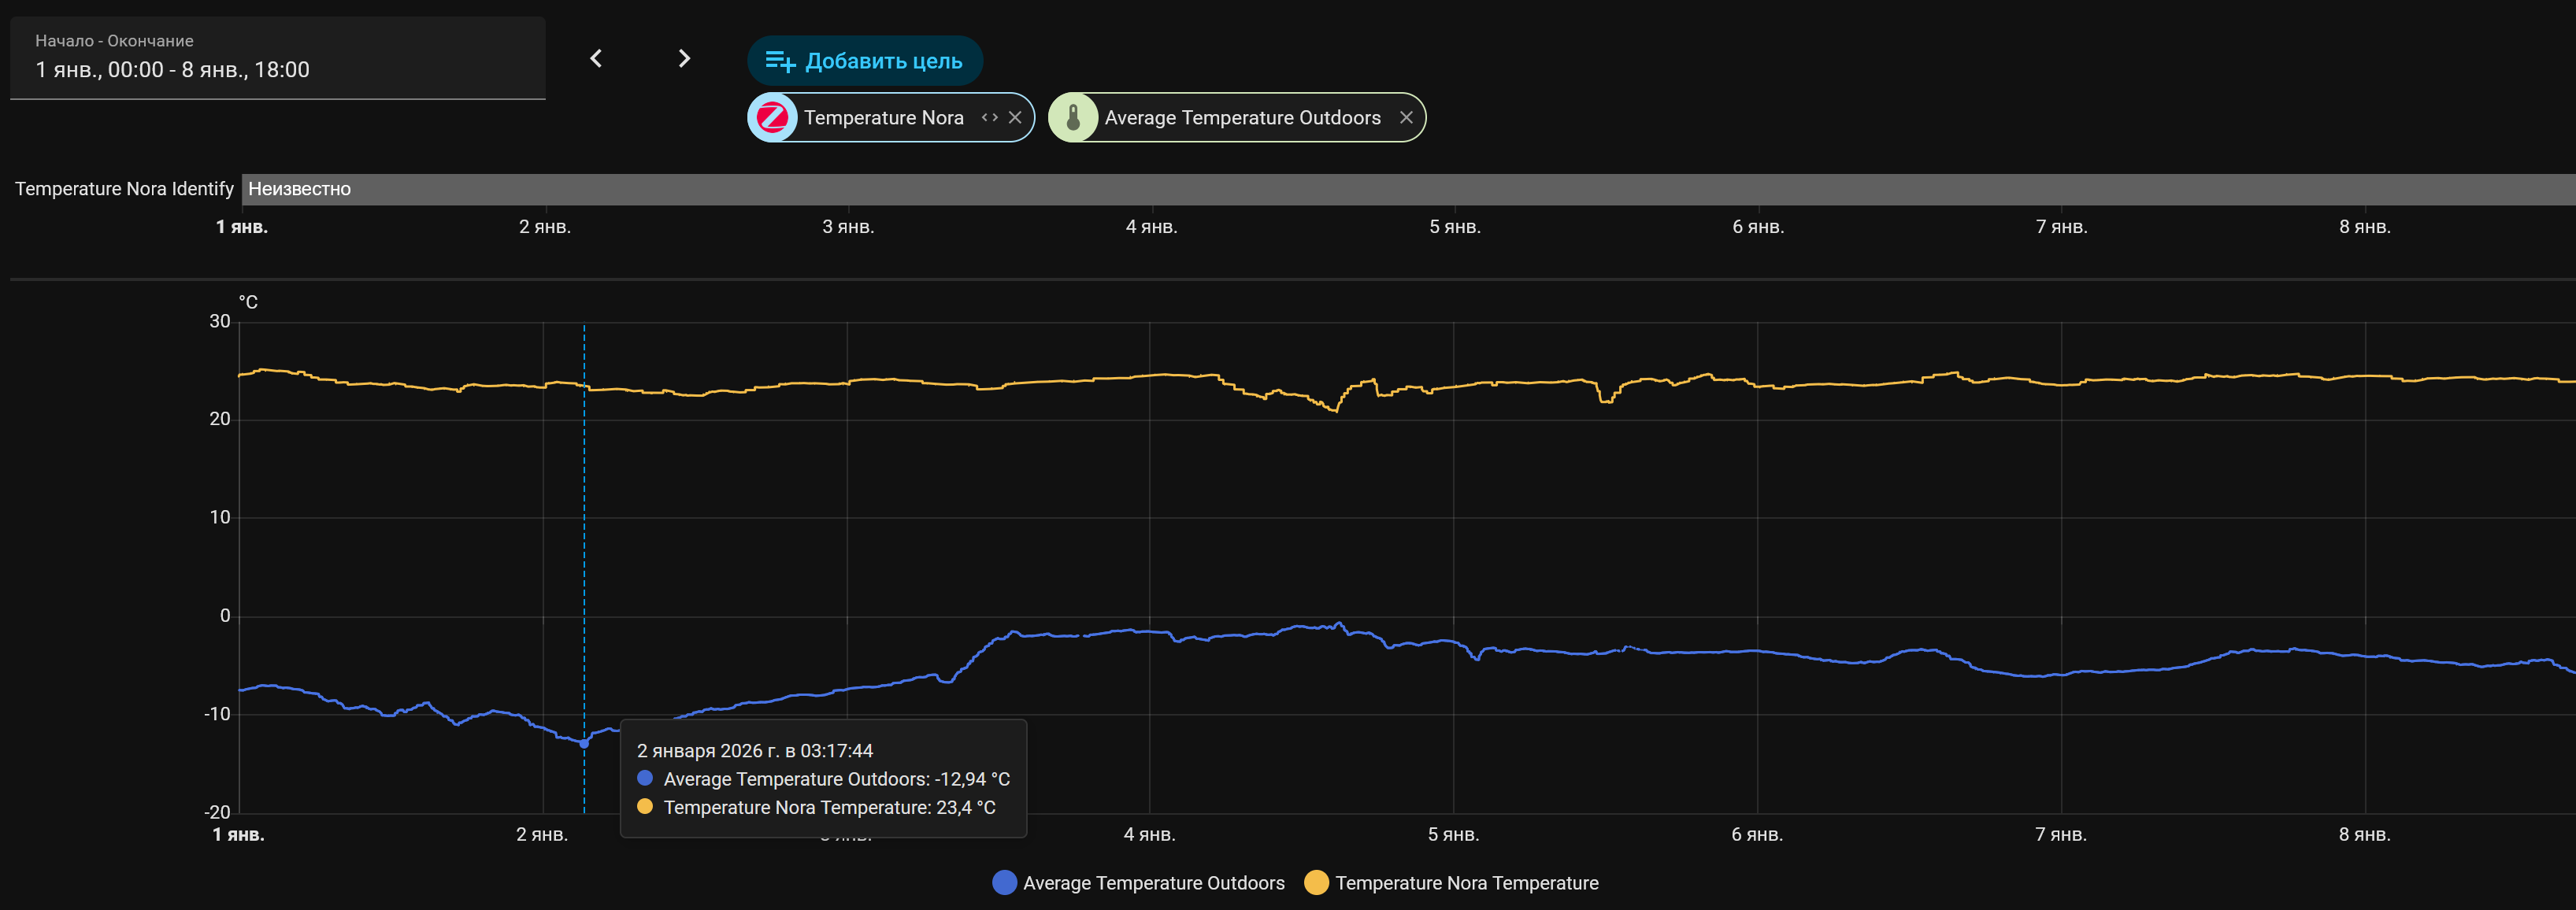2576x910 pixels.
Task: Go to previous date range arrow
Action: [x=596, y=59]
